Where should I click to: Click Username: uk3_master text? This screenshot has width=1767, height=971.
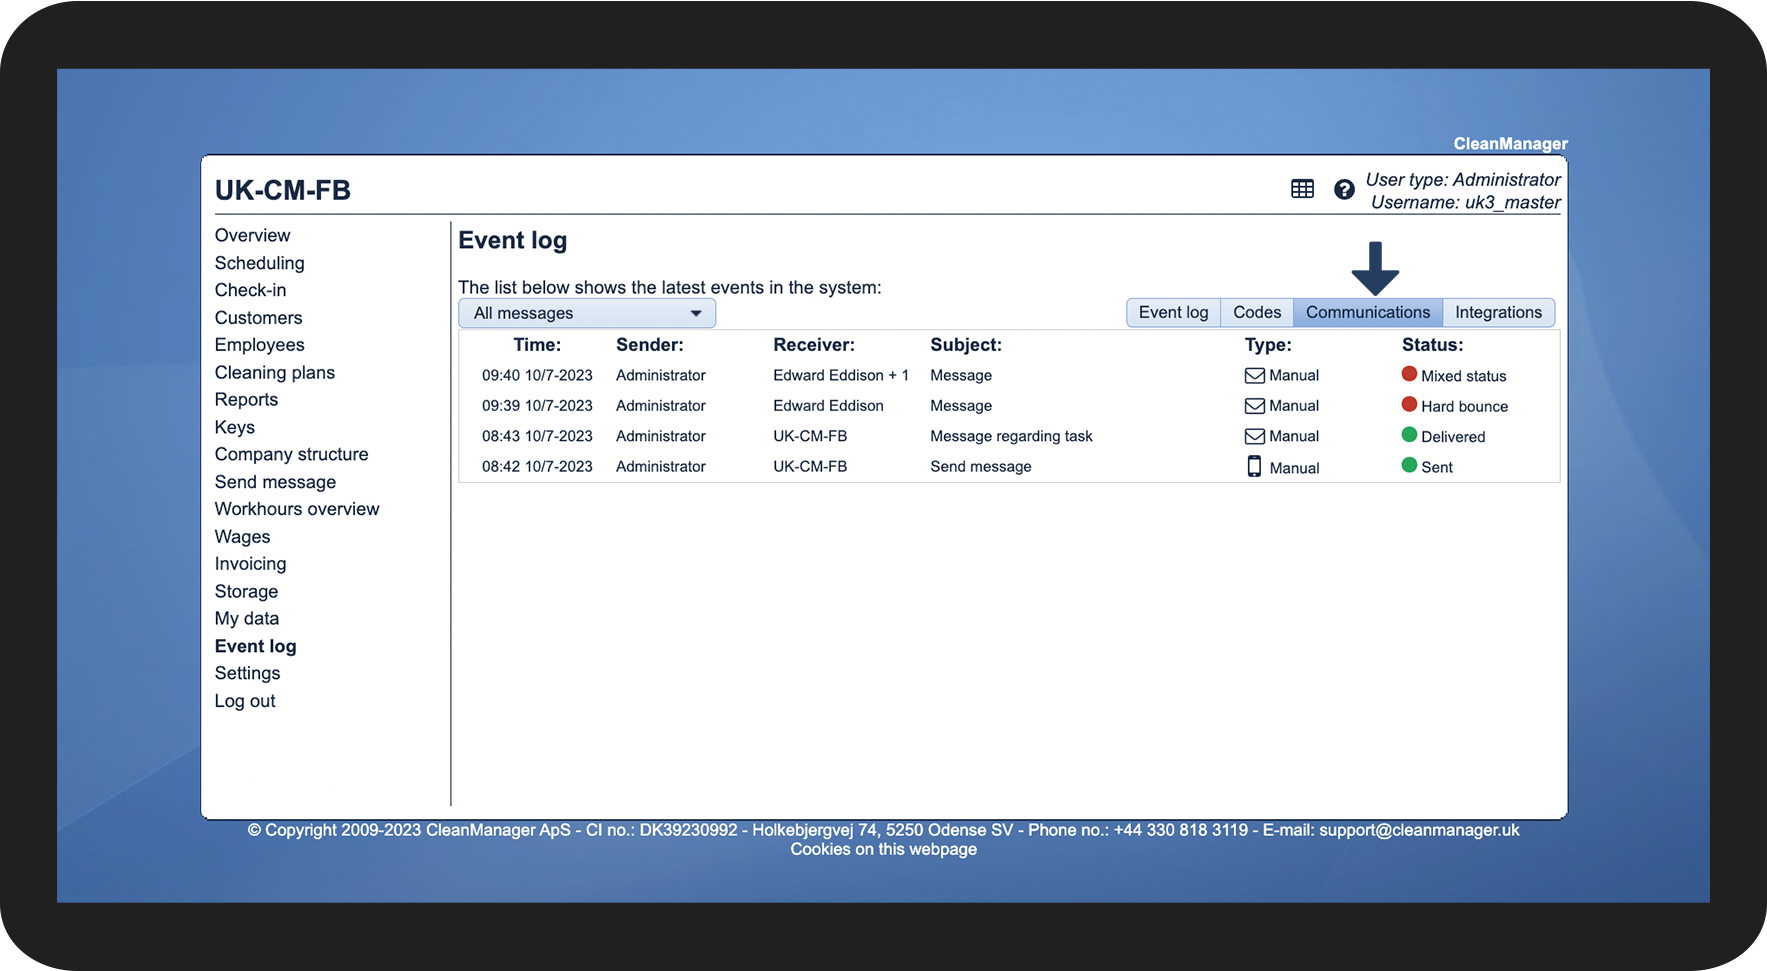(1465, 202)
